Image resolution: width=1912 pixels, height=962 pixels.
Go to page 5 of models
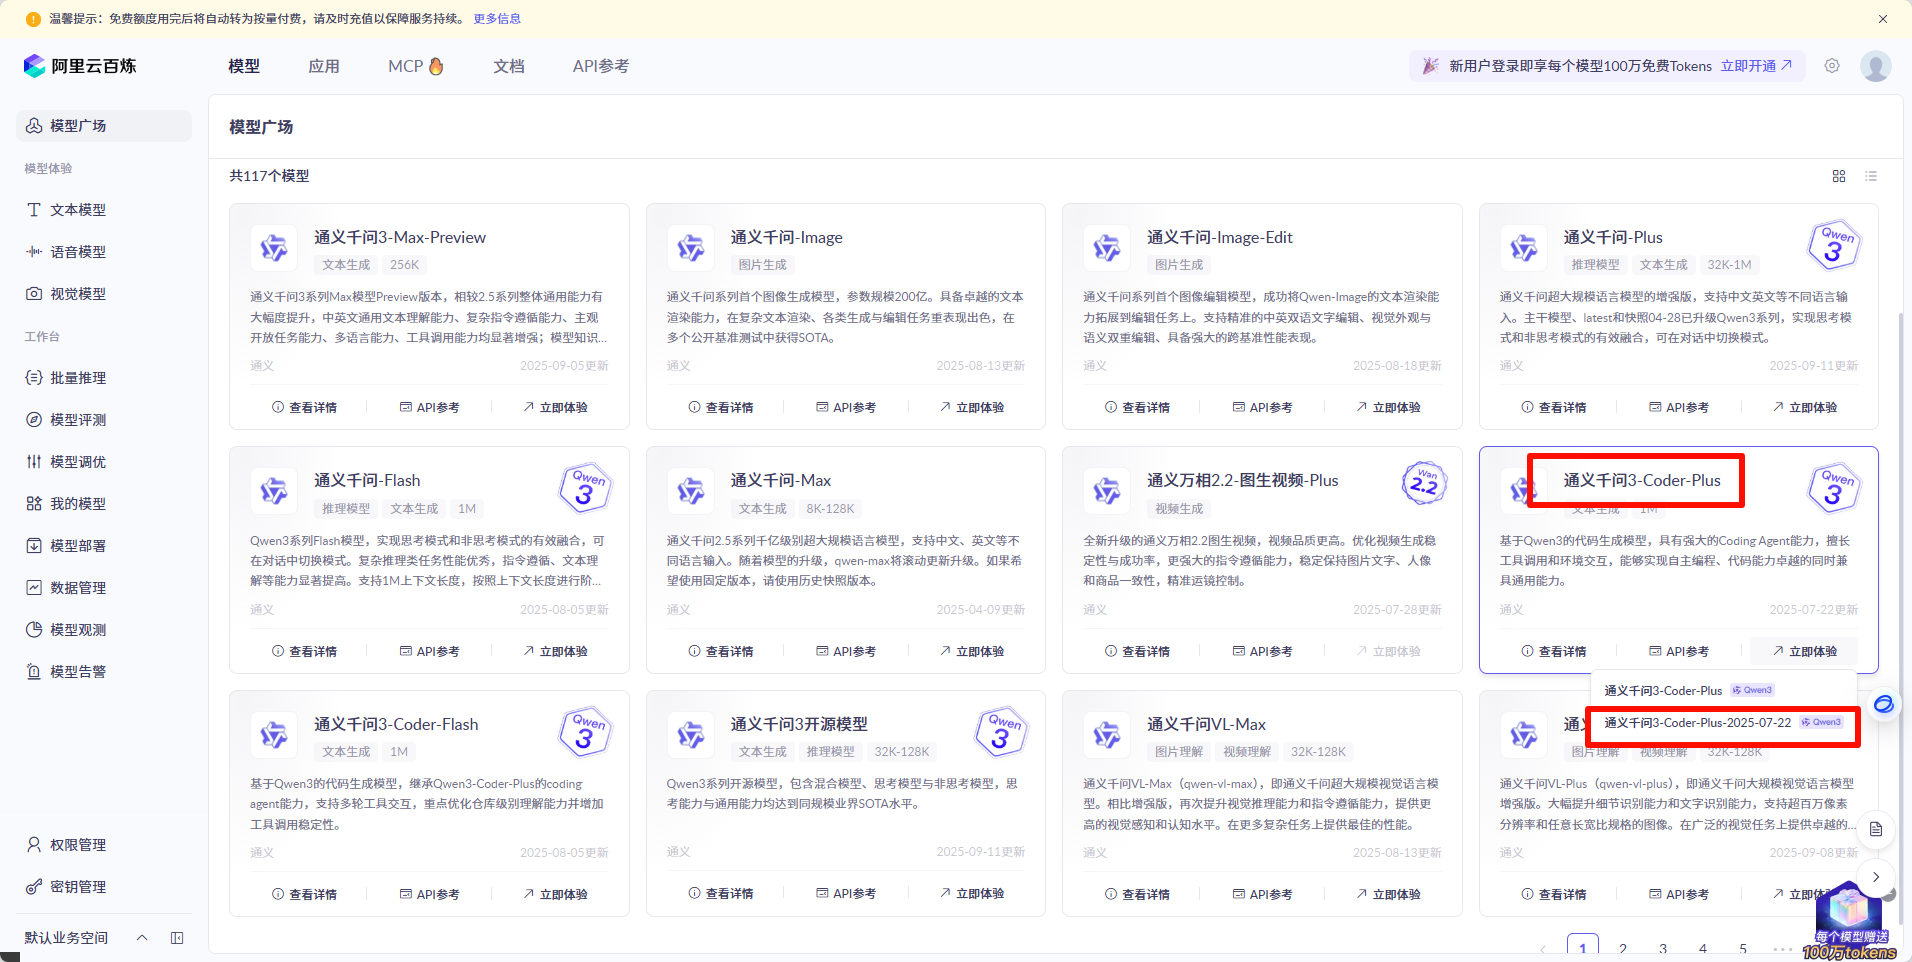[x=1743, y=948]
